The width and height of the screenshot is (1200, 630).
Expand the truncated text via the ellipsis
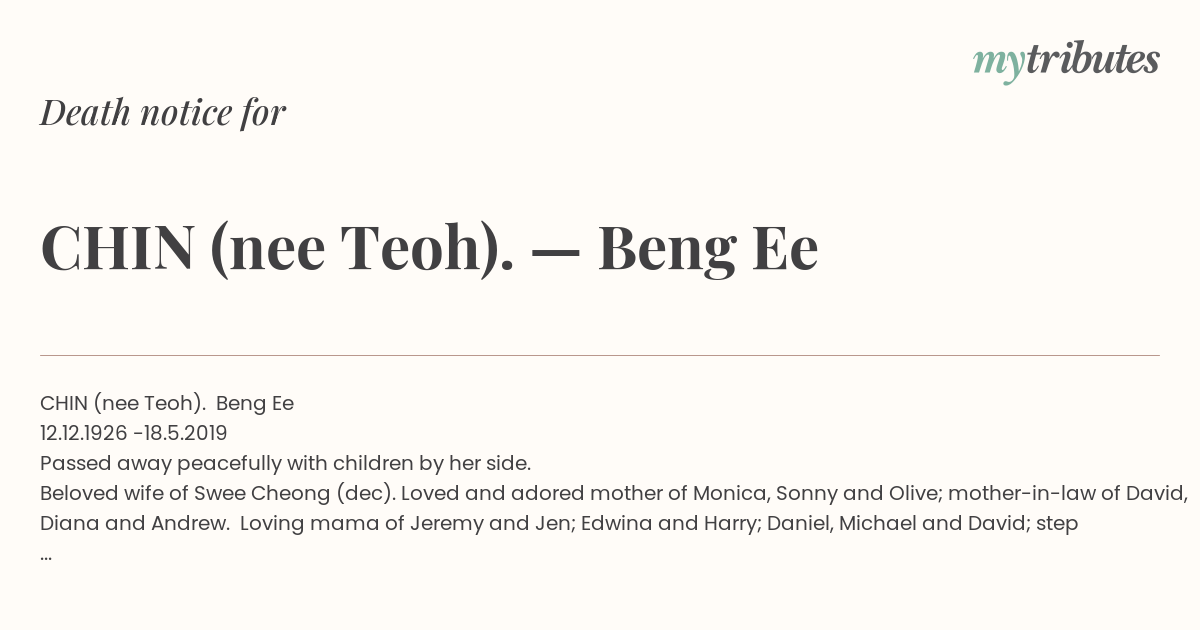pos(46,556)
